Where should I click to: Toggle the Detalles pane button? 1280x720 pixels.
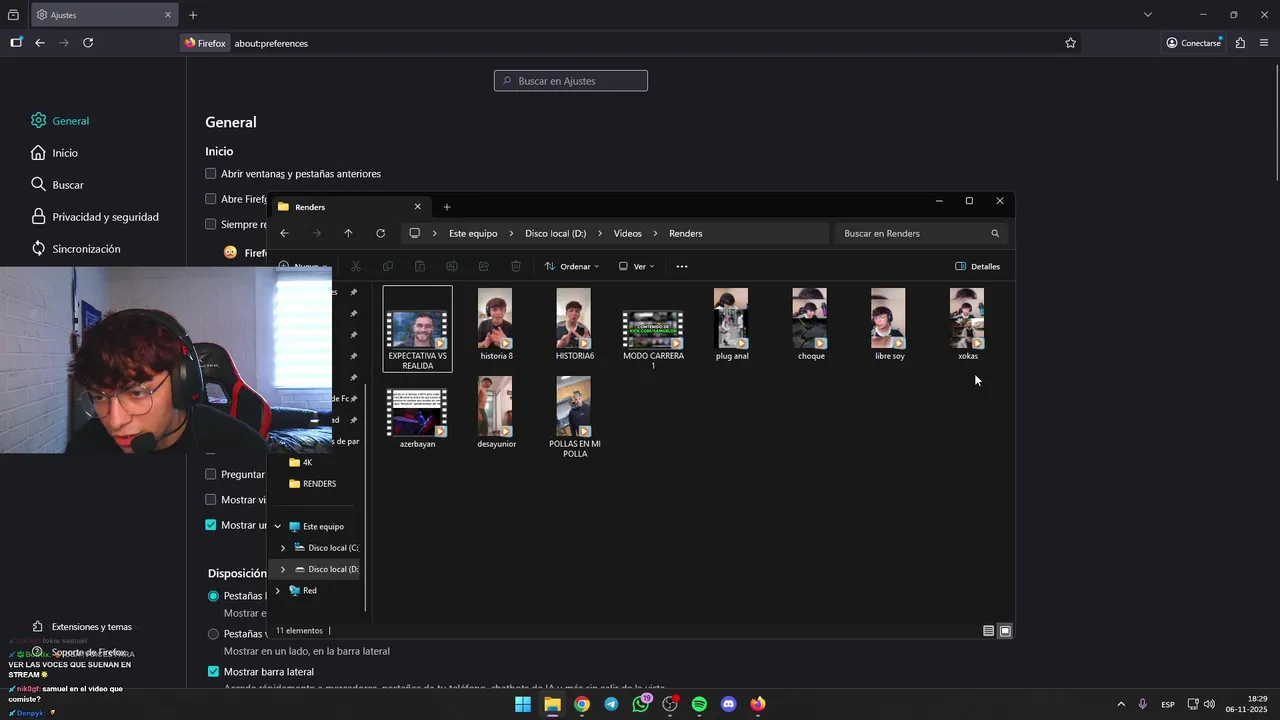pos(978,266)
